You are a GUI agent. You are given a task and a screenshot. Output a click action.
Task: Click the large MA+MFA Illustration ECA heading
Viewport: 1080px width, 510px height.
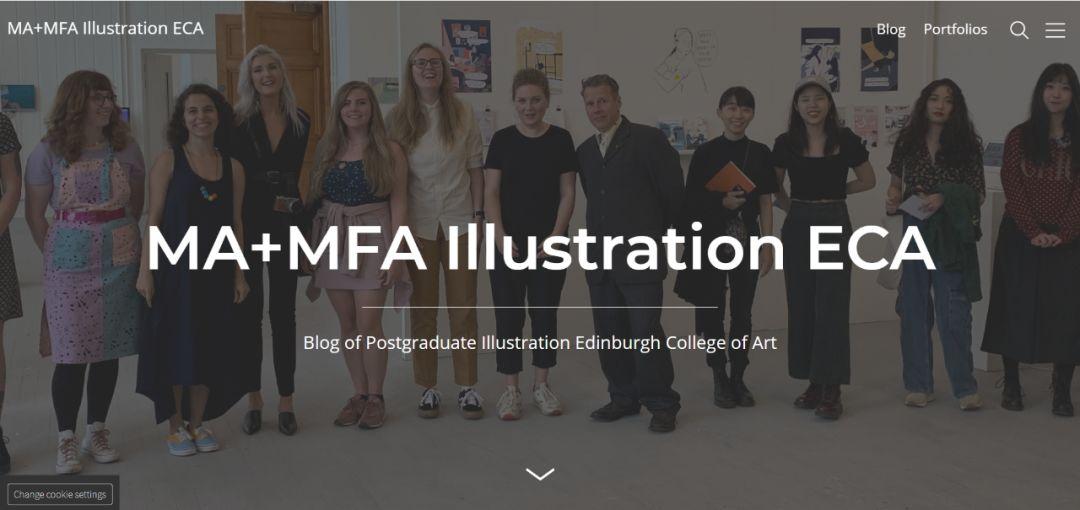(541, 248)
